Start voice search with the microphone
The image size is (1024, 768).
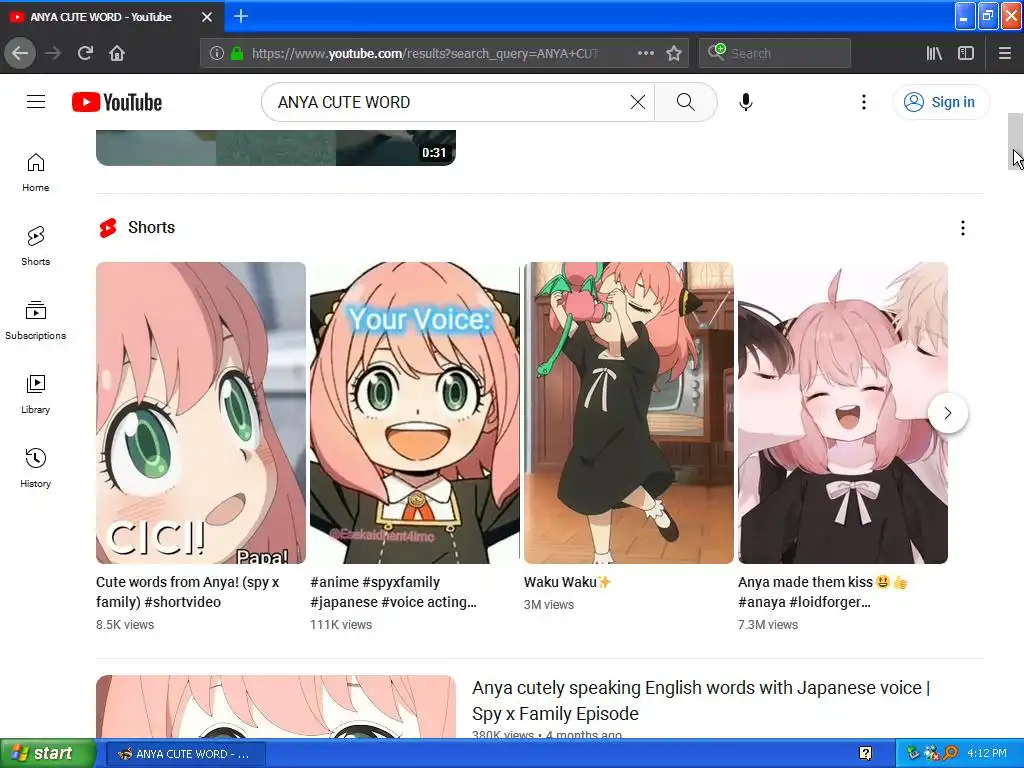(x=746, y=102)
